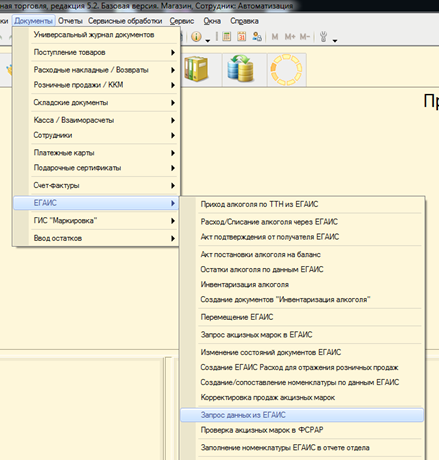The height and width of the screenshot is (460, 439).
Task: Open the calculator toolbar icon
Action: 227,36
